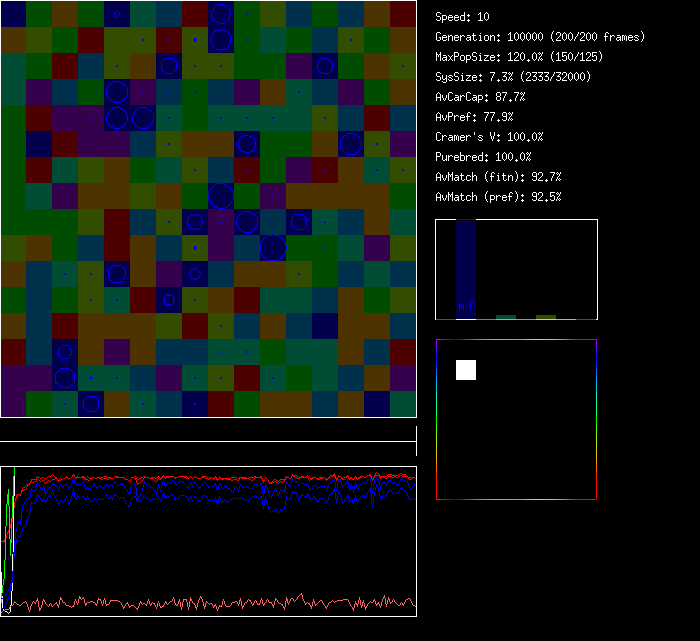Click the AvMatch (pref) readout
Image resolution: width=700 pixels, height=641 pixels.
click(x=499, y=197)
